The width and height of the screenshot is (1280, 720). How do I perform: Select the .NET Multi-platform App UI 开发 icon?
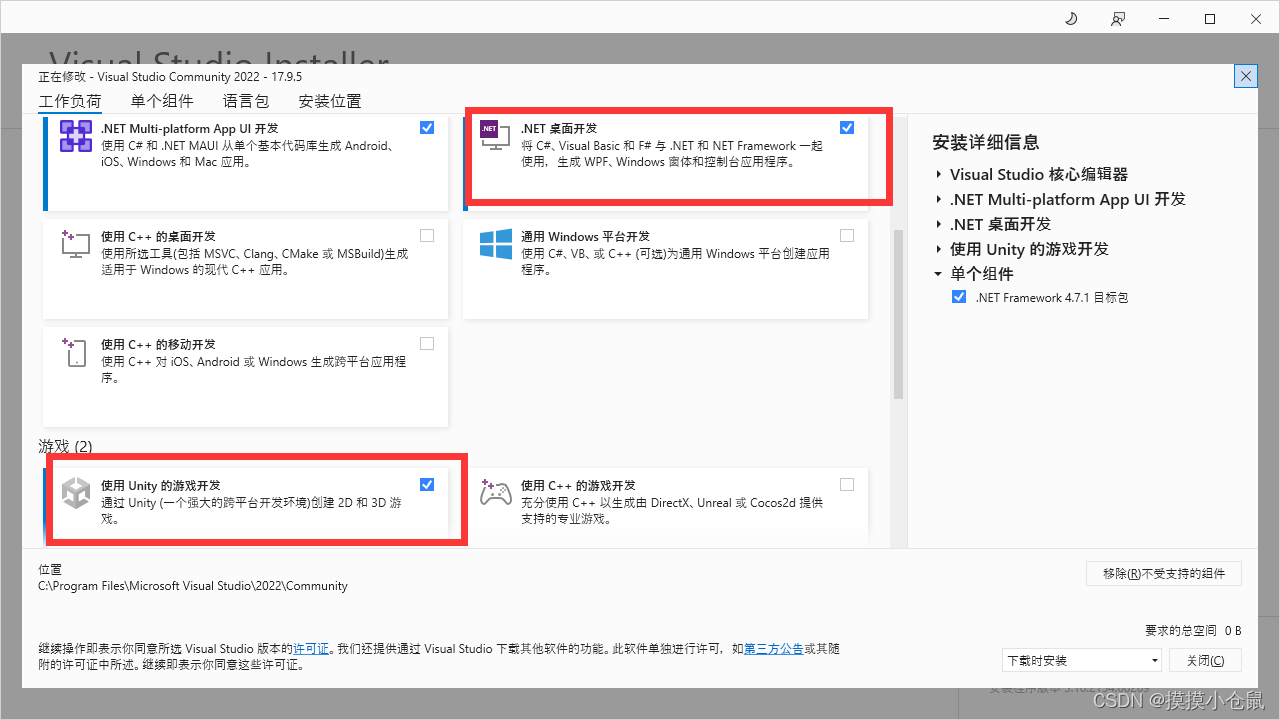[75, 136]
